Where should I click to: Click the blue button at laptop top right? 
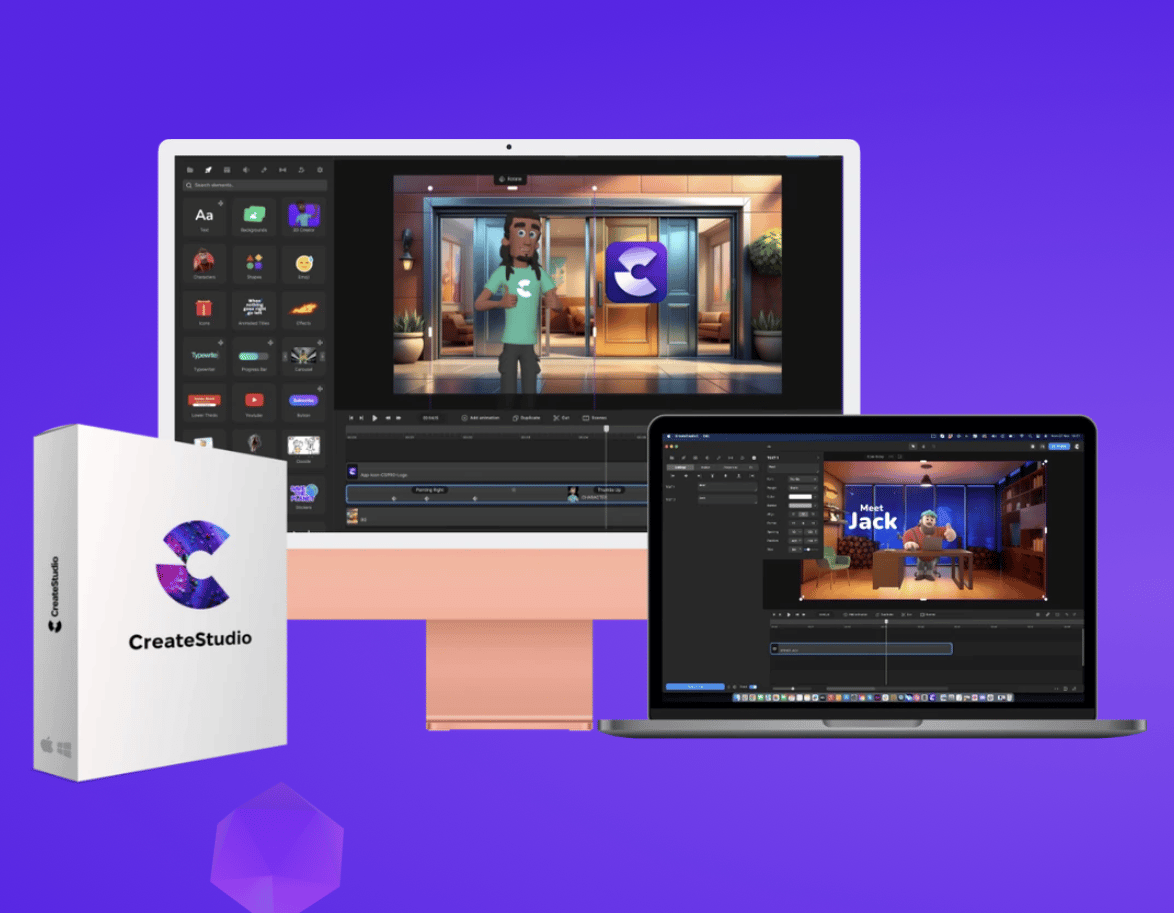point(1059,446)
